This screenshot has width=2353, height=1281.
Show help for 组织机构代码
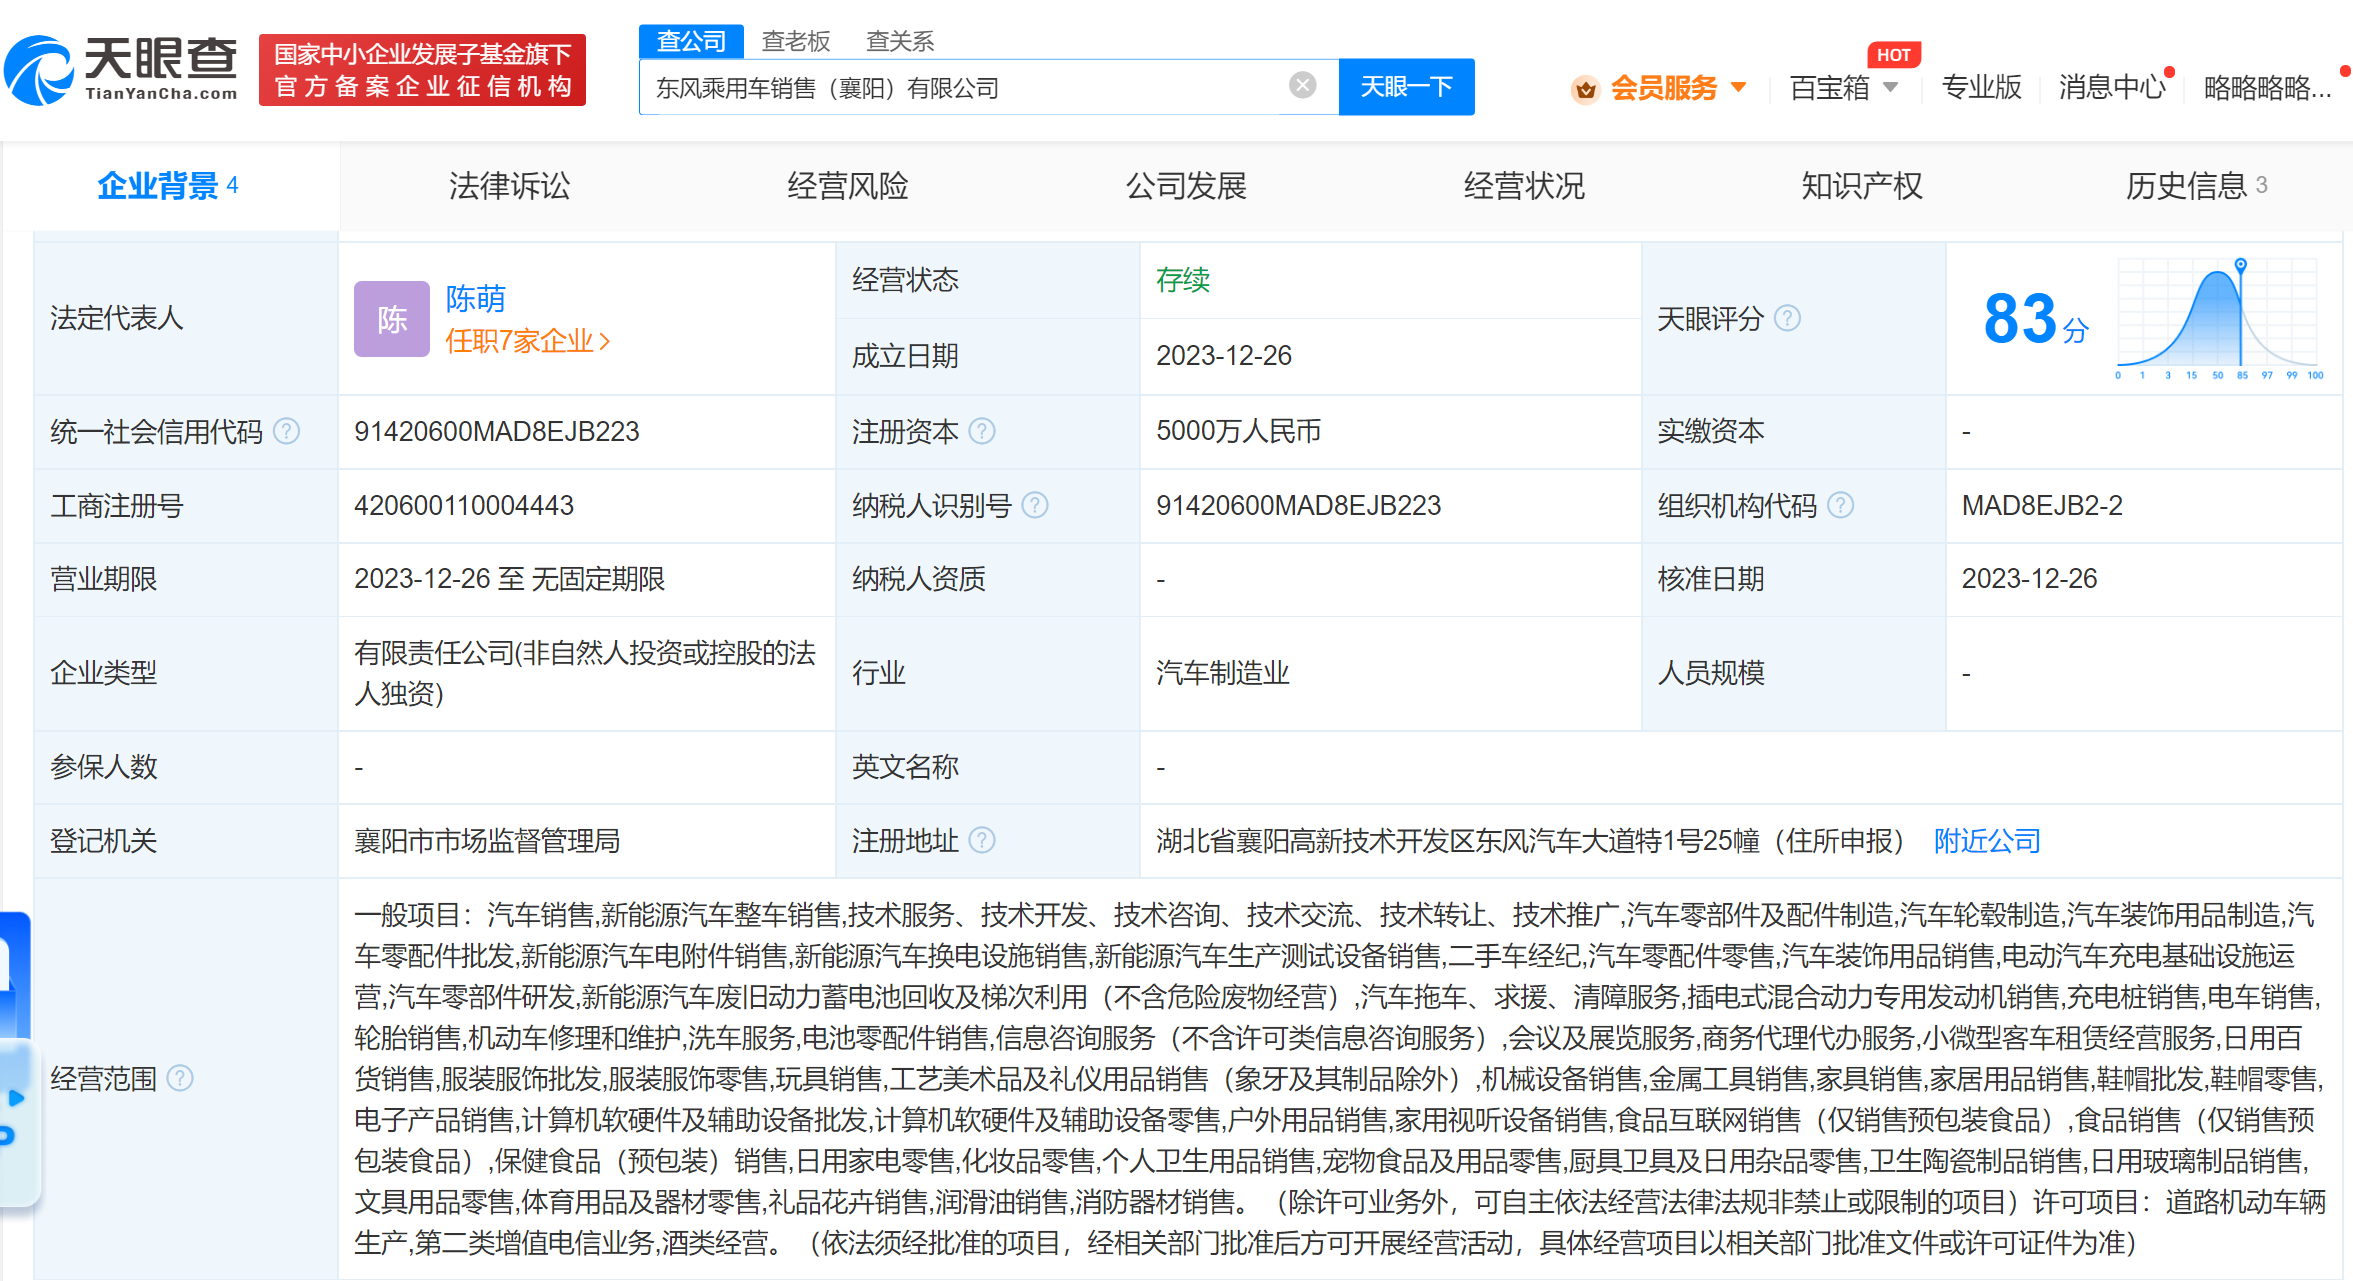click(x=1841, y=505)
